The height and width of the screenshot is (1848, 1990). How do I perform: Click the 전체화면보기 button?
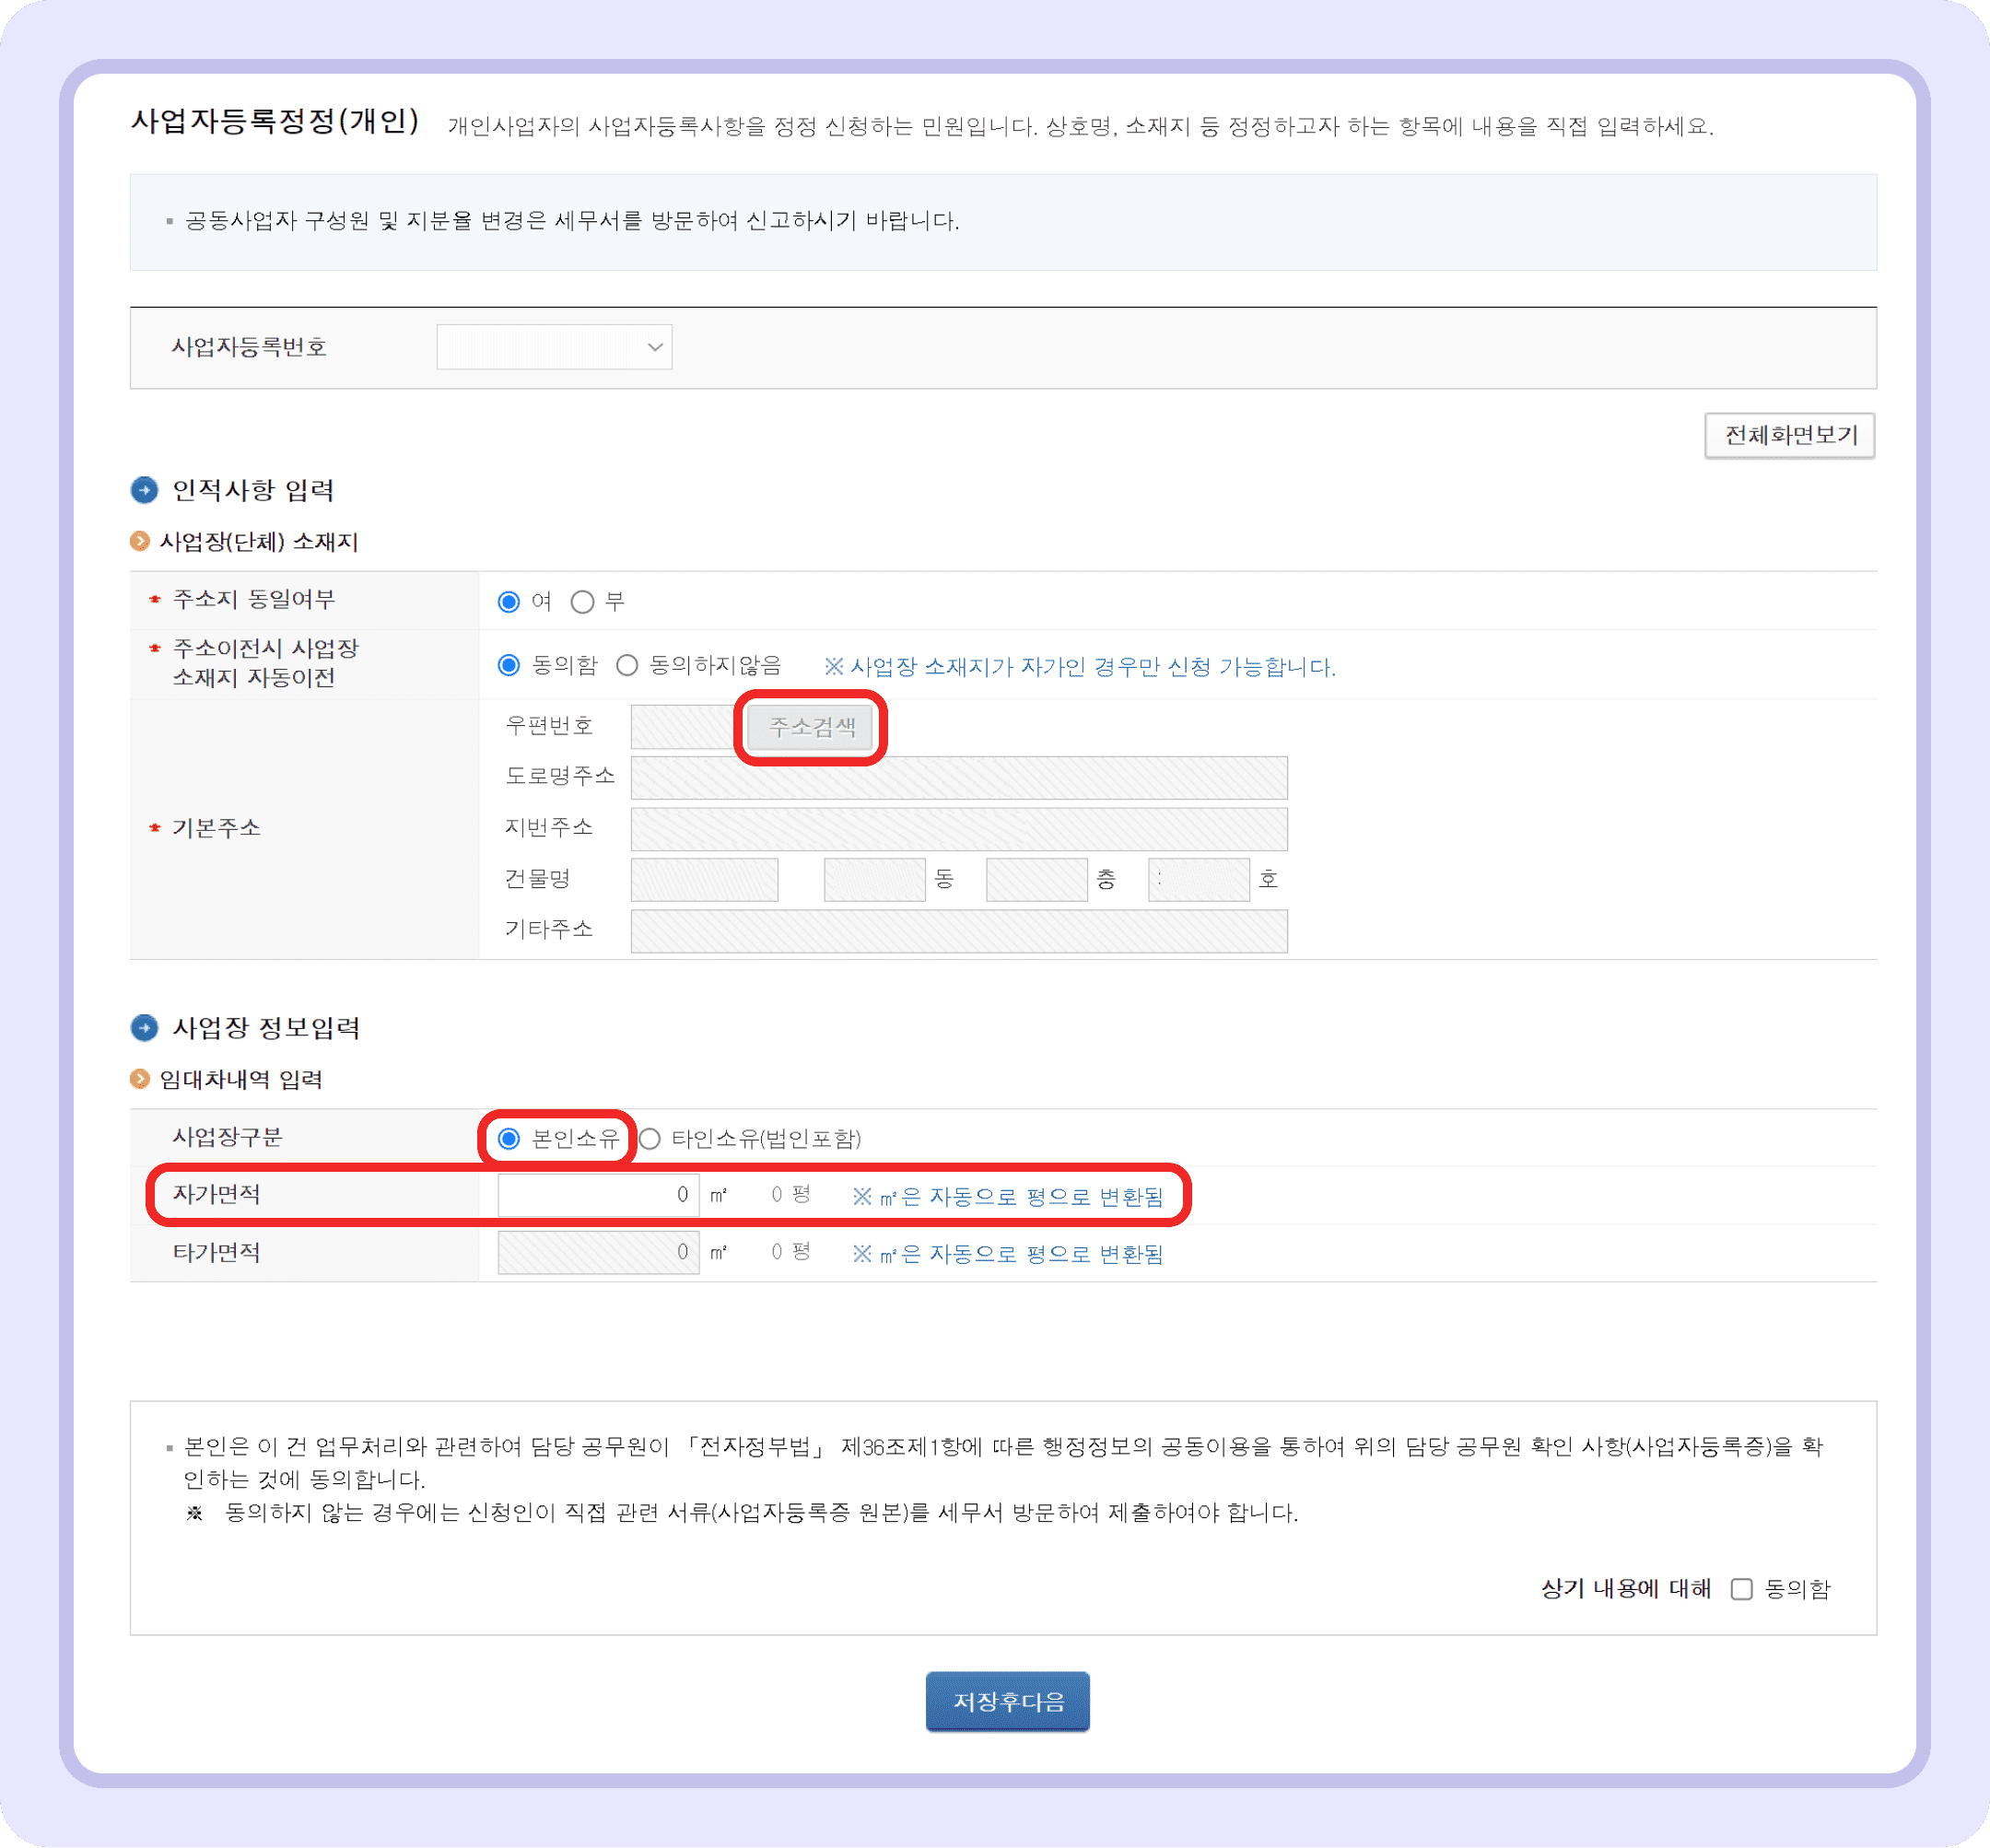tap(1789, 436)
